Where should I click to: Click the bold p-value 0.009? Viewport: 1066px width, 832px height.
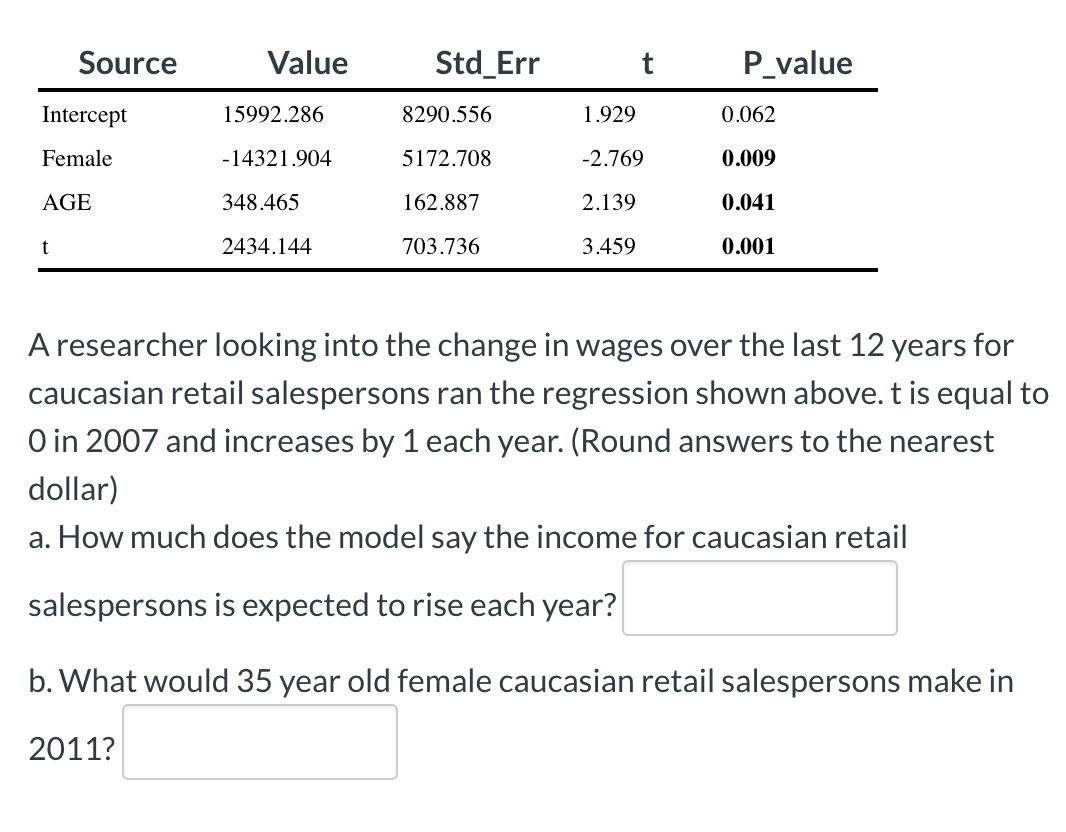[749, 158]
